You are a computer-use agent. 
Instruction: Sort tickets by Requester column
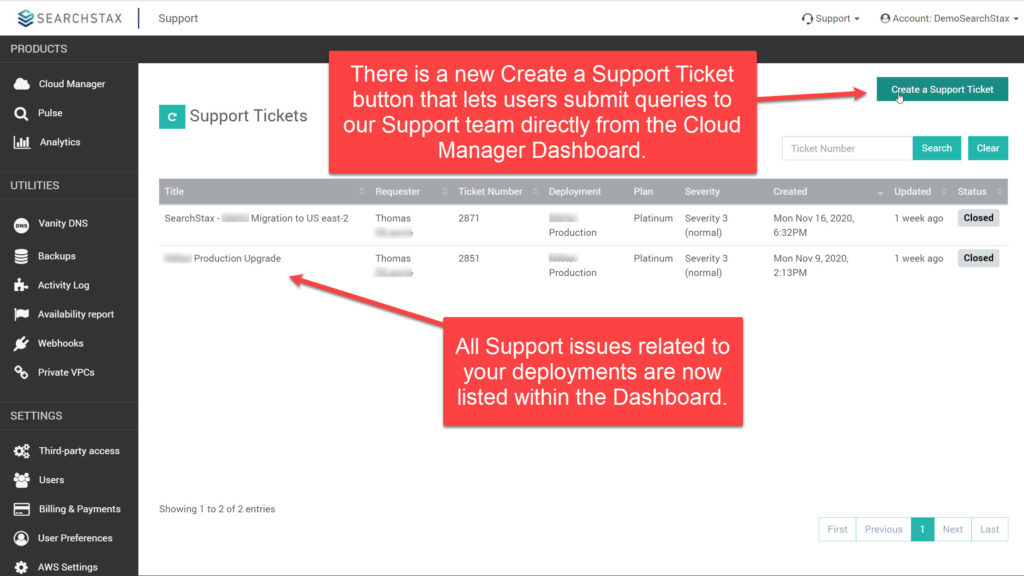click(410, 191)
